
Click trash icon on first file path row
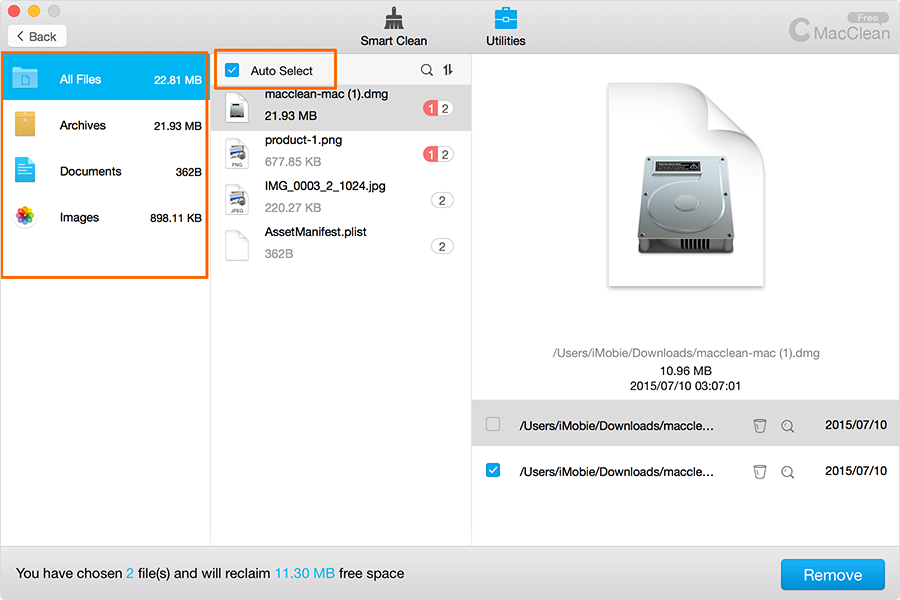click(760, 426)
